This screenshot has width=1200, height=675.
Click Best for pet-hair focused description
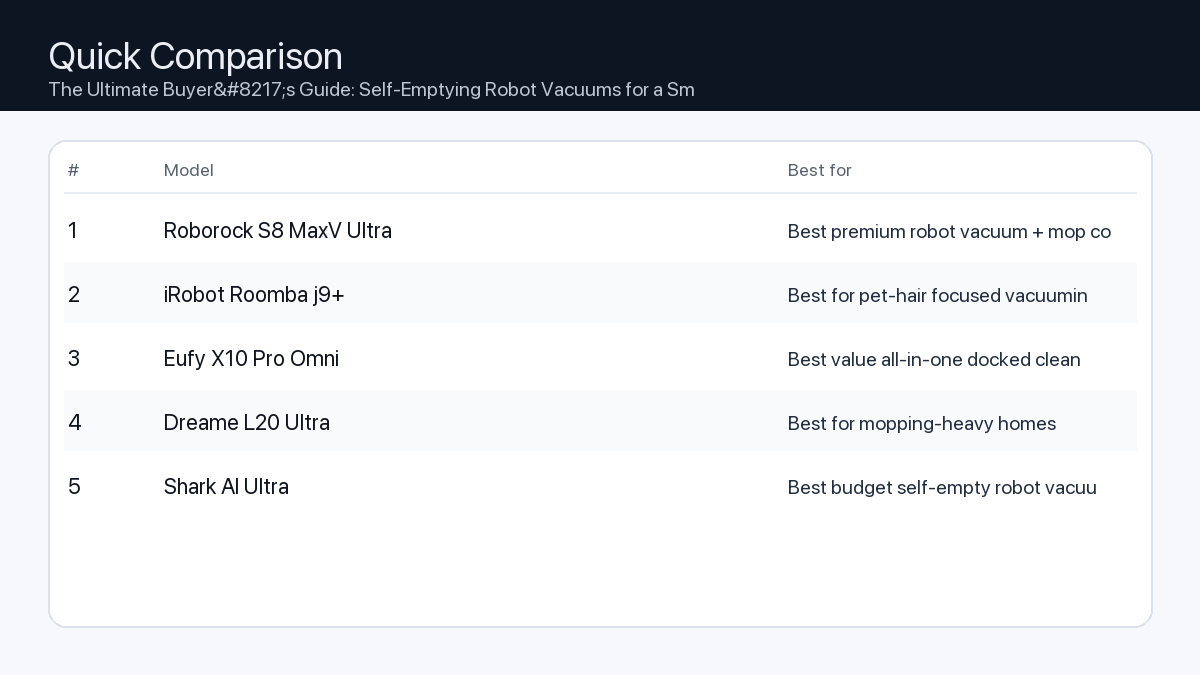937,296
